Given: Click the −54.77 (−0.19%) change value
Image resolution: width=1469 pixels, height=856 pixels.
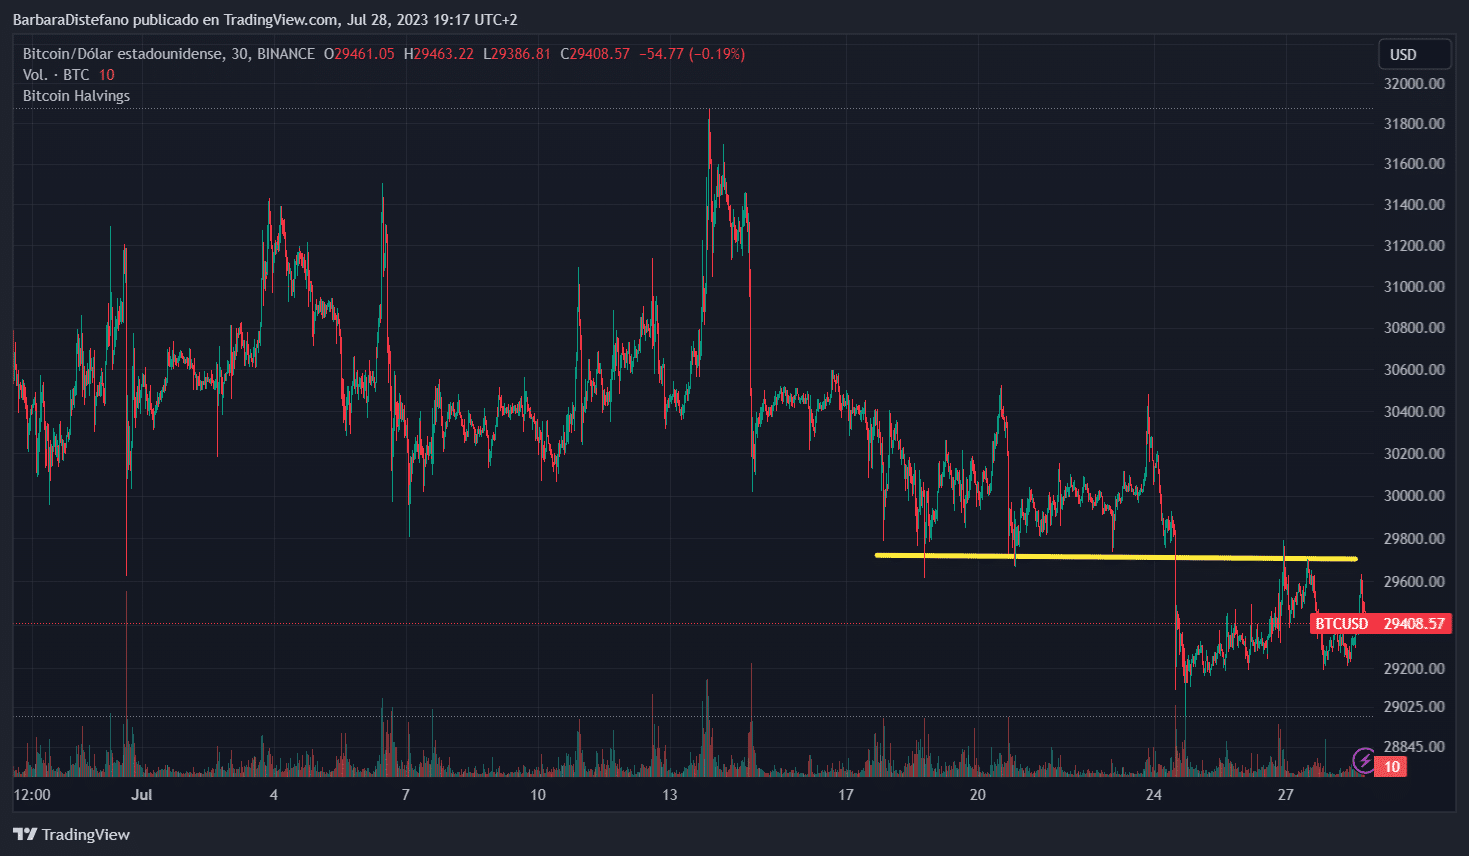Looking at the screenshot, I should [x=692, y=54].
